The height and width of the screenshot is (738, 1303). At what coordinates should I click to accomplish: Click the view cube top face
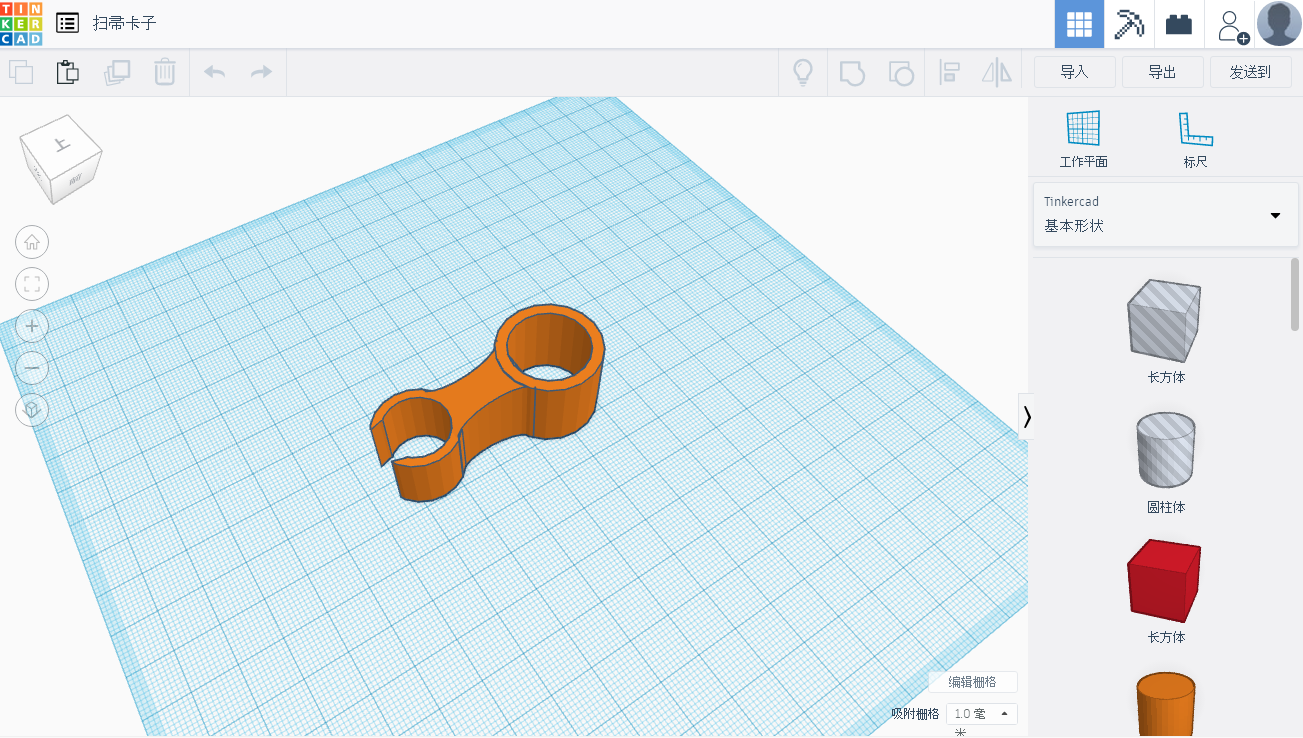tap(63, 145)
